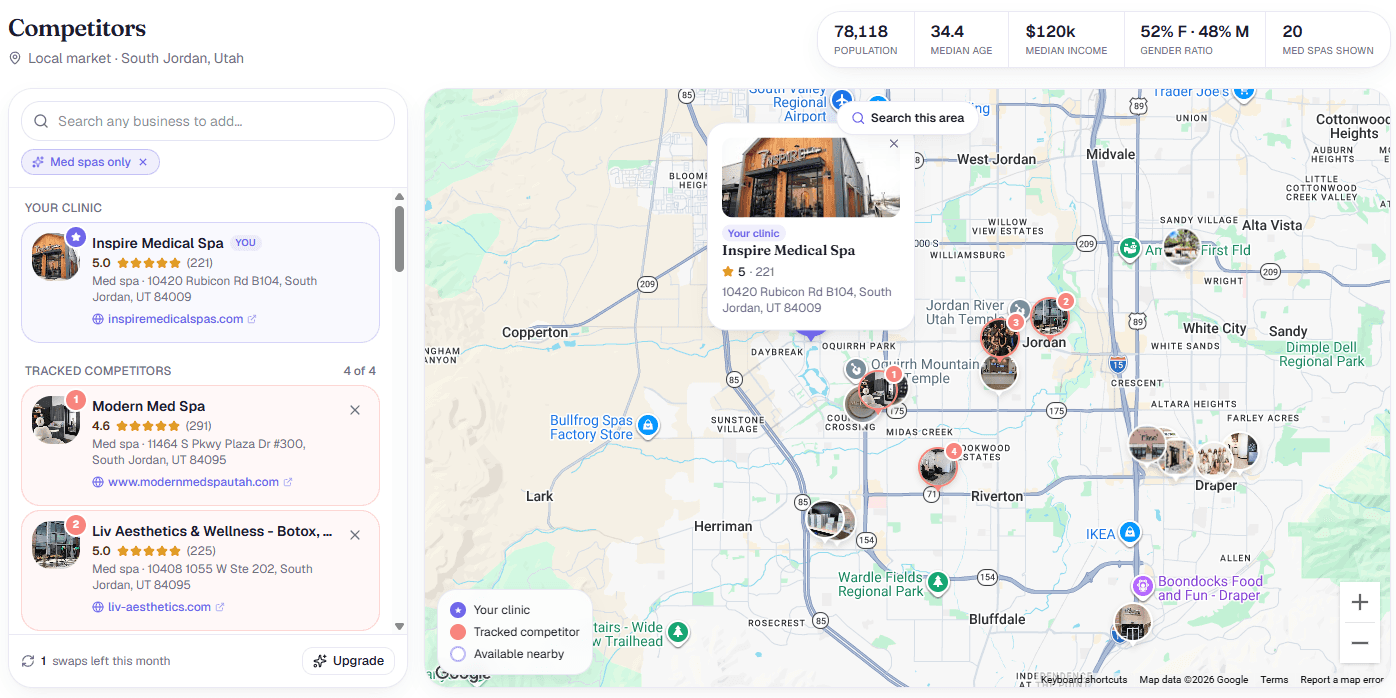Click the Inspire Medical Spa thumbnail in list
Screen dimensions: 1396x698
55,257
